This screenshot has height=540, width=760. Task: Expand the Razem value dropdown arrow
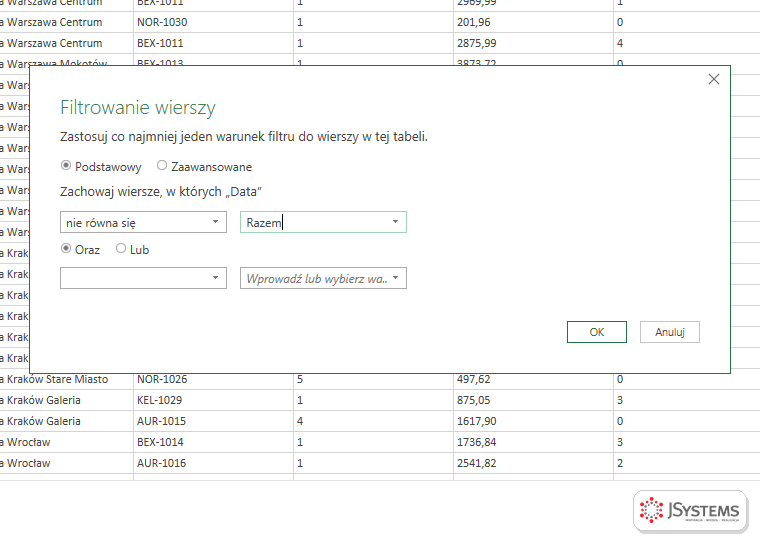tap(396, 222)
